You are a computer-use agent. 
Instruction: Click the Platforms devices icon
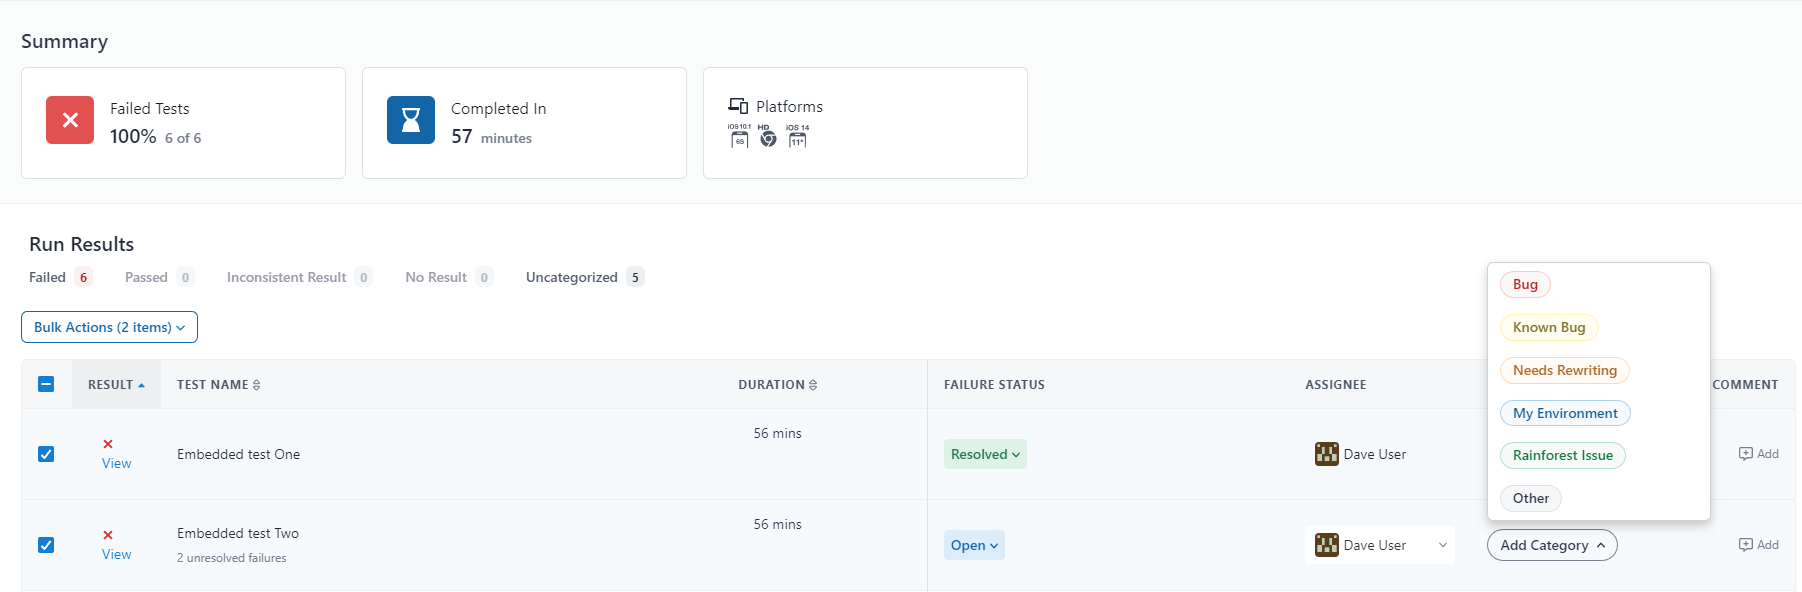coord(738,106)
